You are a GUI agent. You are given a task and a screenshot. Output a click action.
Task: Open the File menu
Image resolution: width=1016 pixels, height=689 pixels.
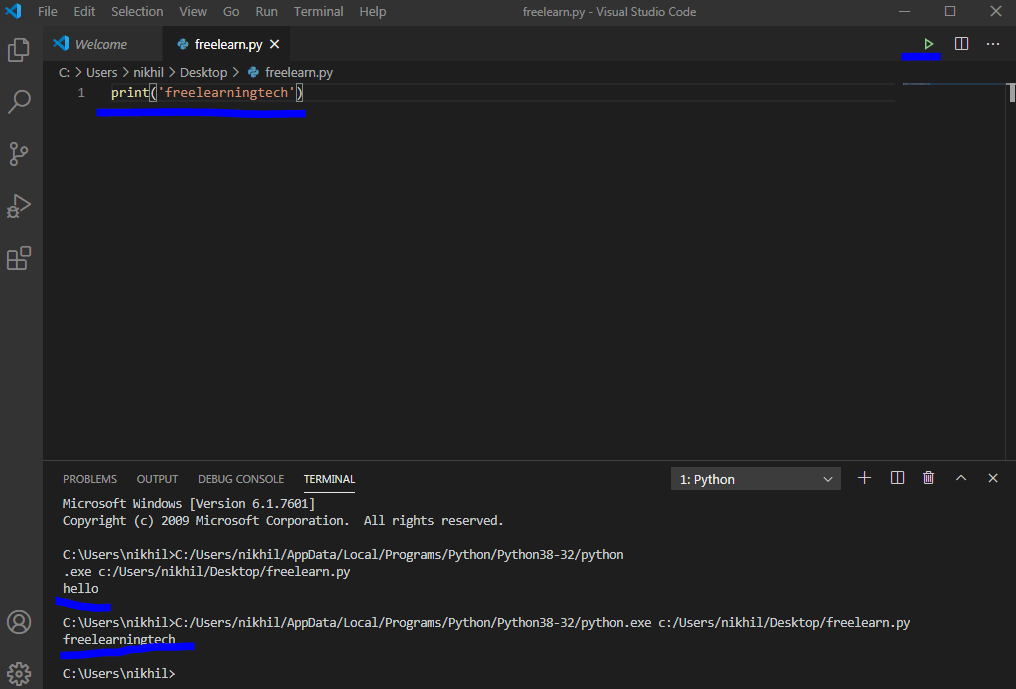point(47,12)
